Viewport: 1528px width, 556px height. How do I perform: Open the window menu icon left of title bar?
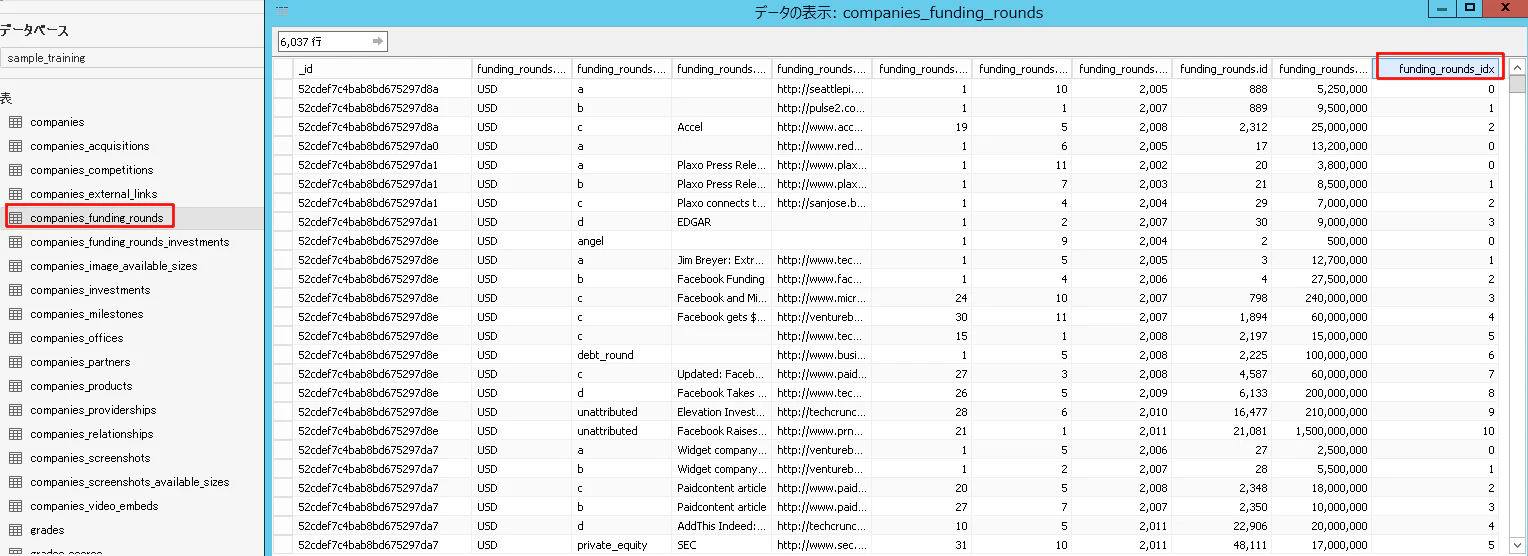click(x=282, y=13)
